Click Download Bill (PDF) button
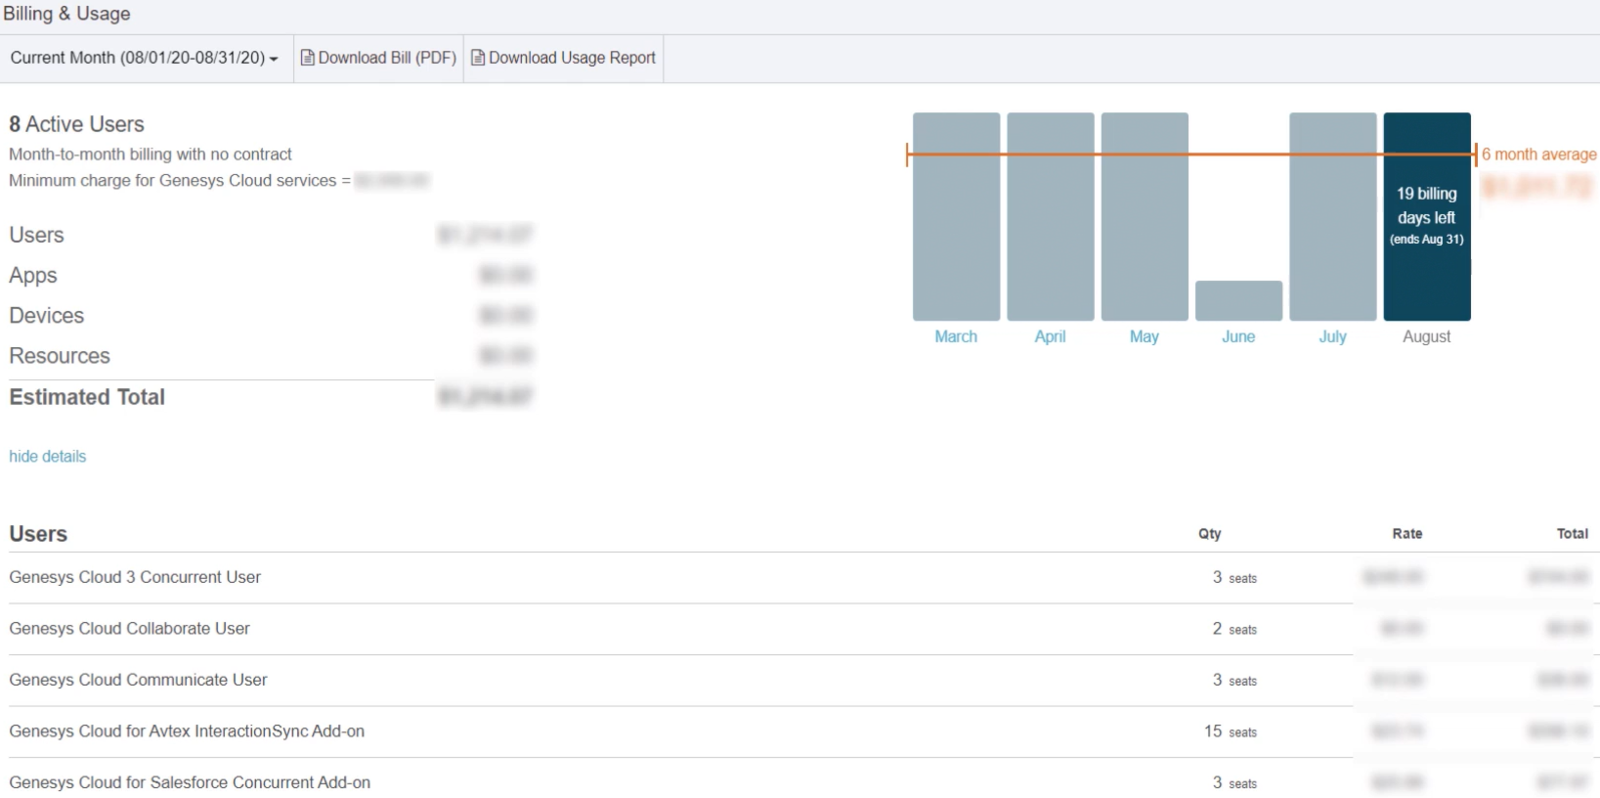The image size is (1600, 798). click(x=378, y=58)
